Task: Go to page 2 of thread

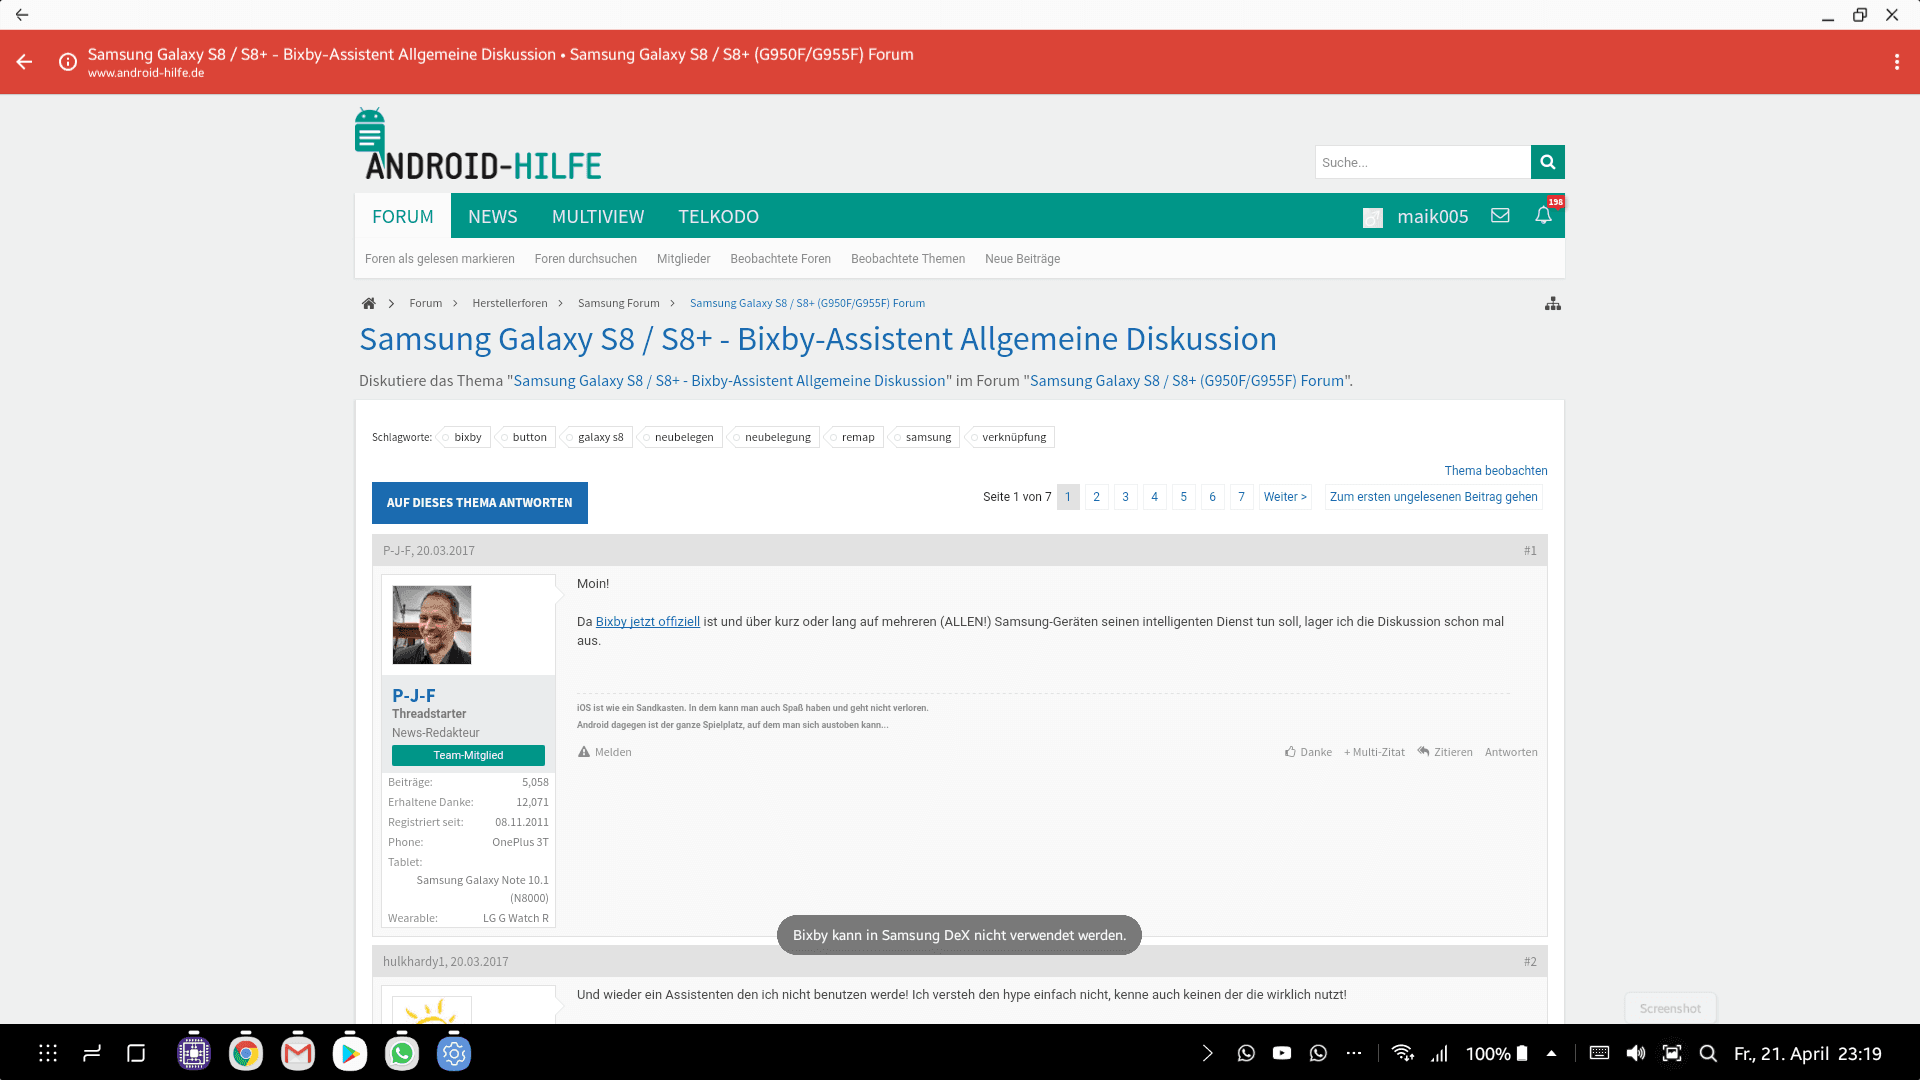Action: point(1096,497)
